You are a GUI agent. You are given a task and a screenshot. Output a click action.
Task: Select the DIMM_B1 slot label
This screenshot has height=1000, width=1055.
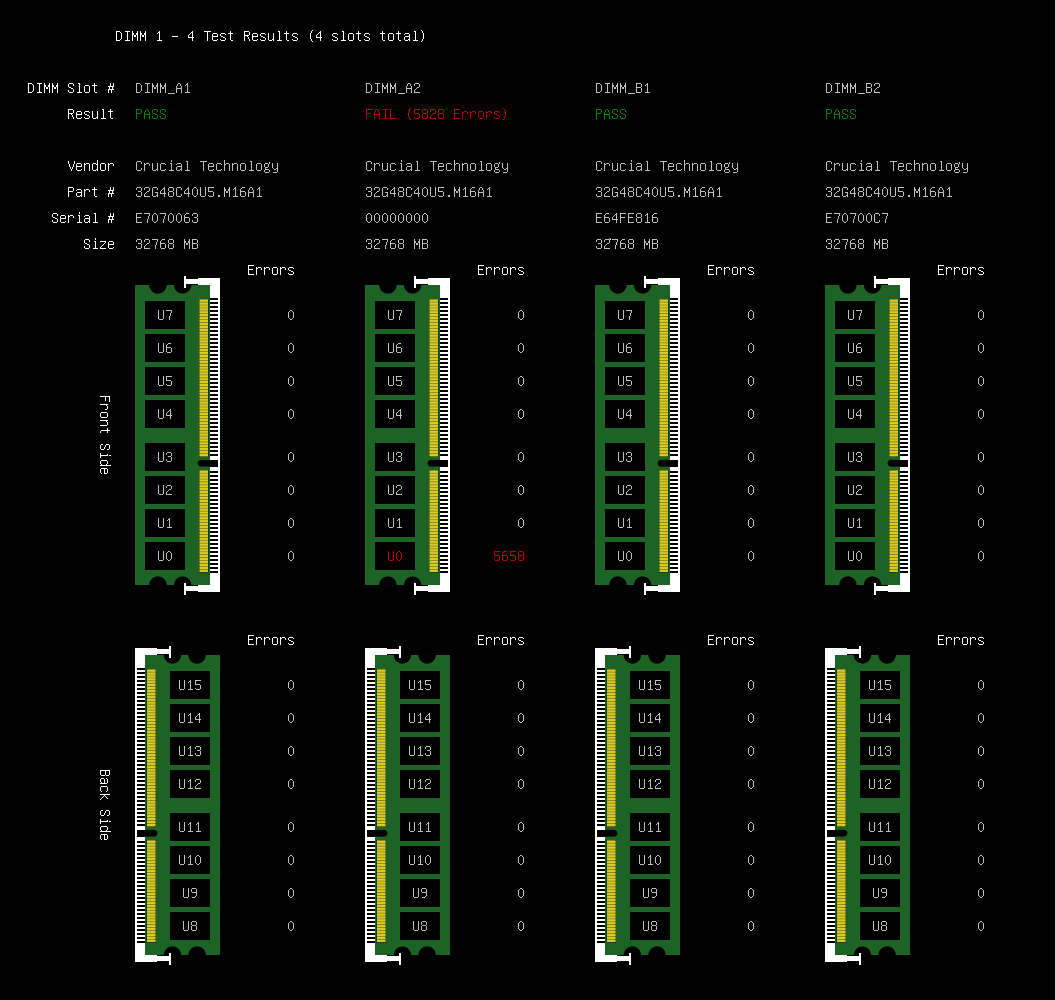[623, 88]
